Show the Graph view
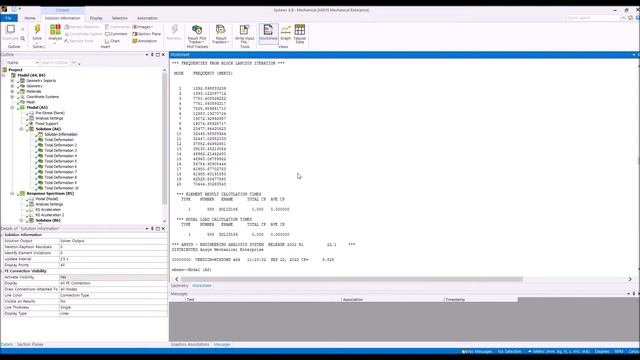This screenshot has height=360, width=640. coord(286,33)
